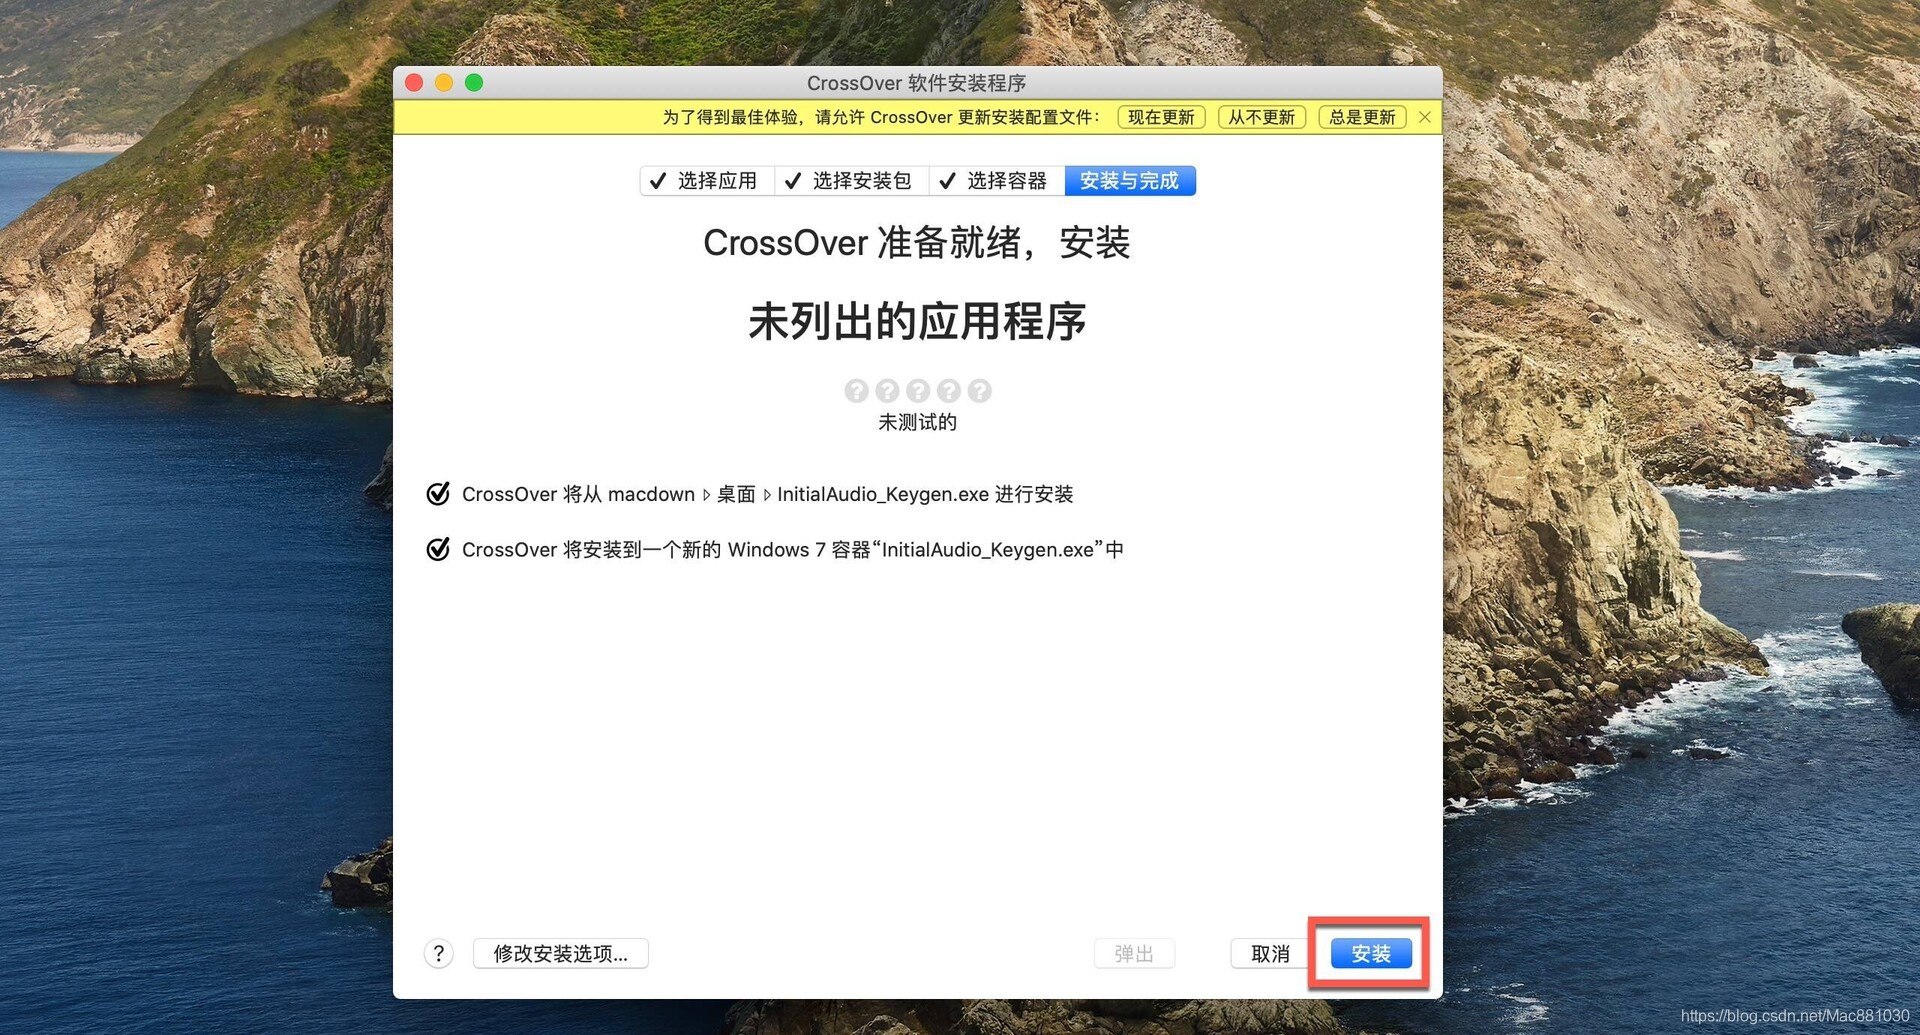
Task: Click the last rating question-mark icon
Action: (x=980, y=390)
